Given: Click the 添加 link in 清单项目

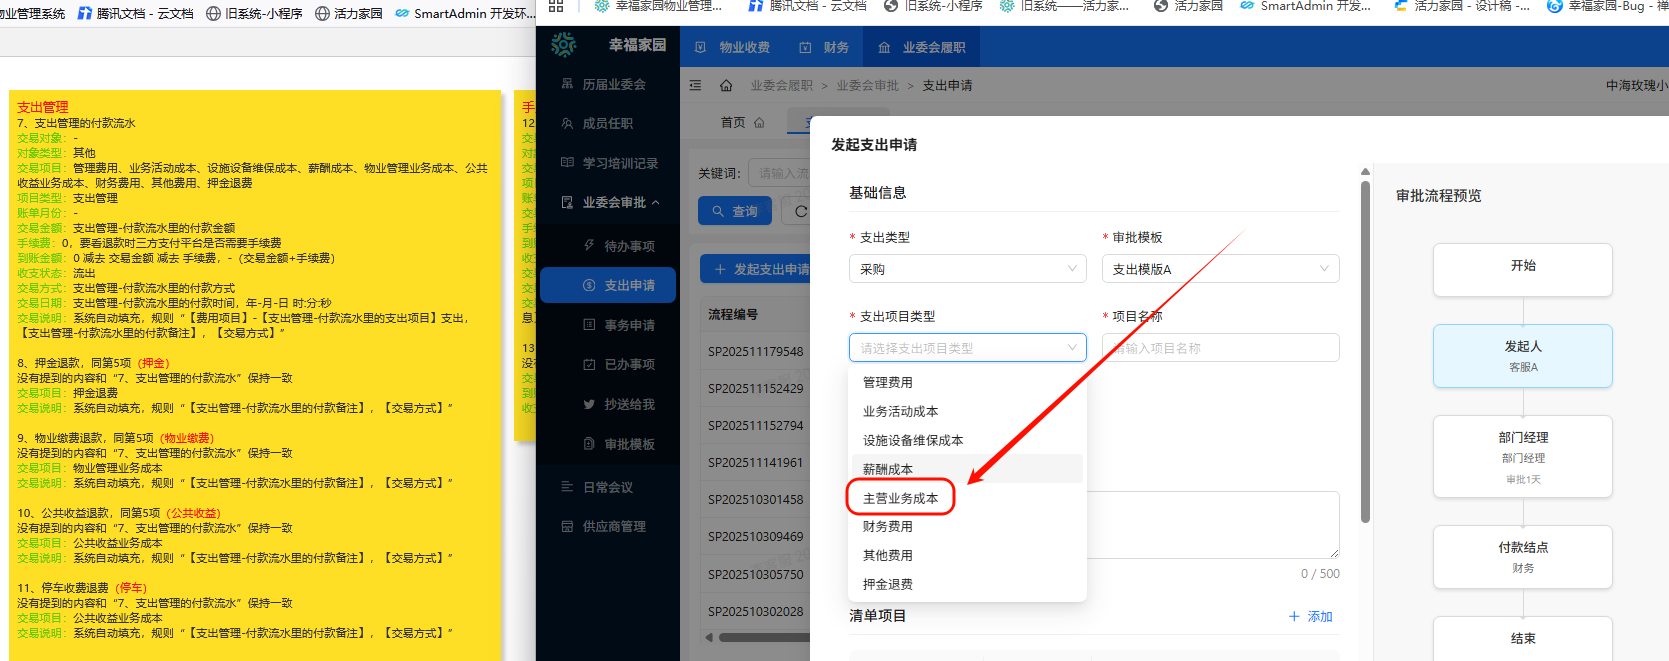Looking at the screenshot, I should coord(1311,616).
